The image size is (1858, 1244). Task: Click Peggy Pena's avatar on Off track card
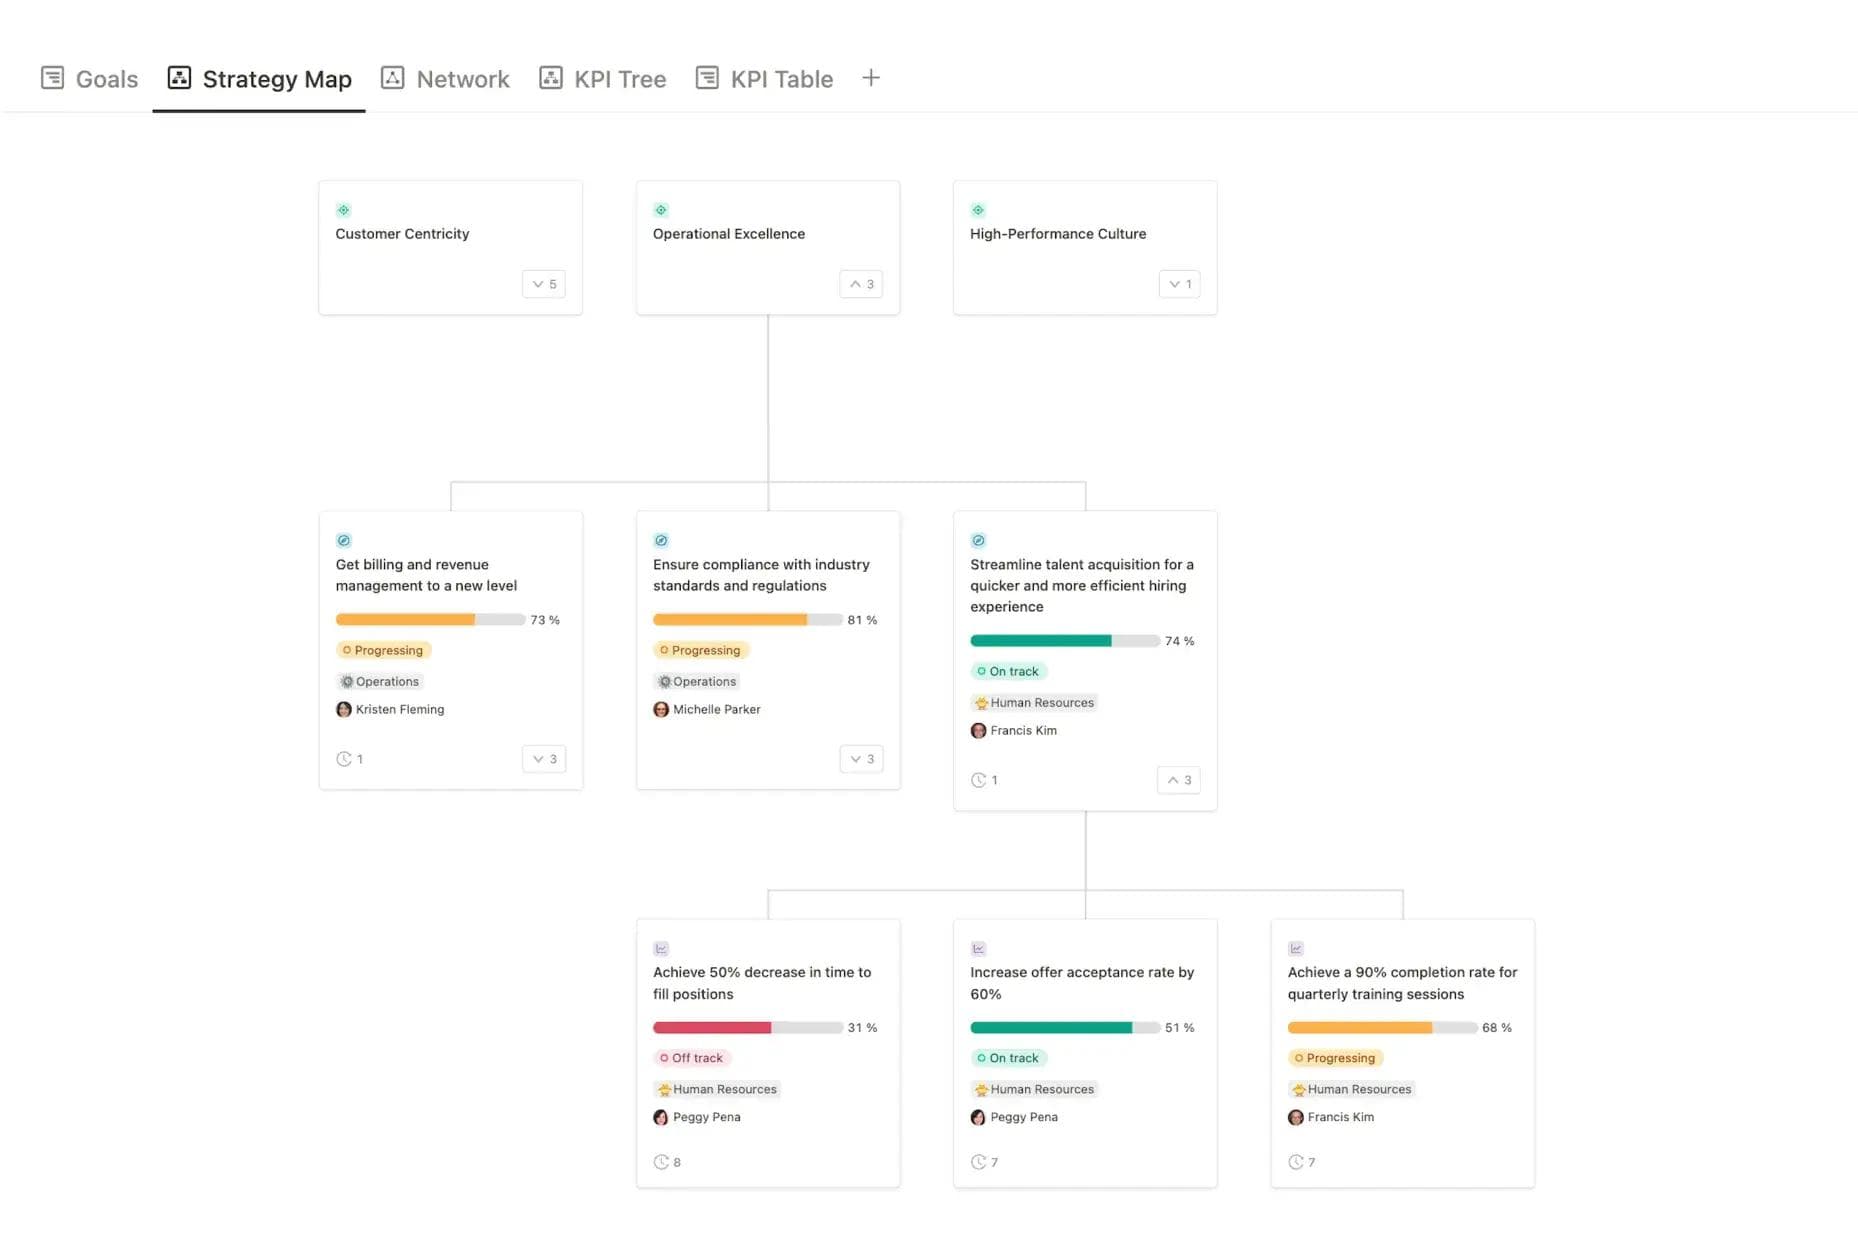(661, 1117)
